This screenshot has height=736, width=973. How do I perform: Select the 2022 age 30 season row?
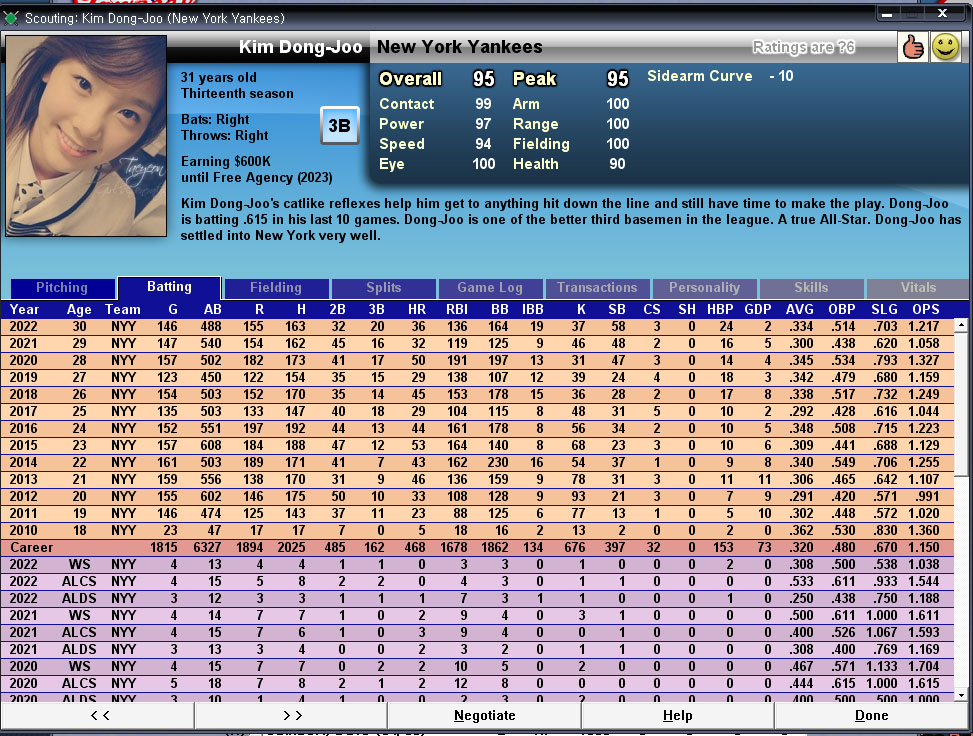tap(477, 326)
